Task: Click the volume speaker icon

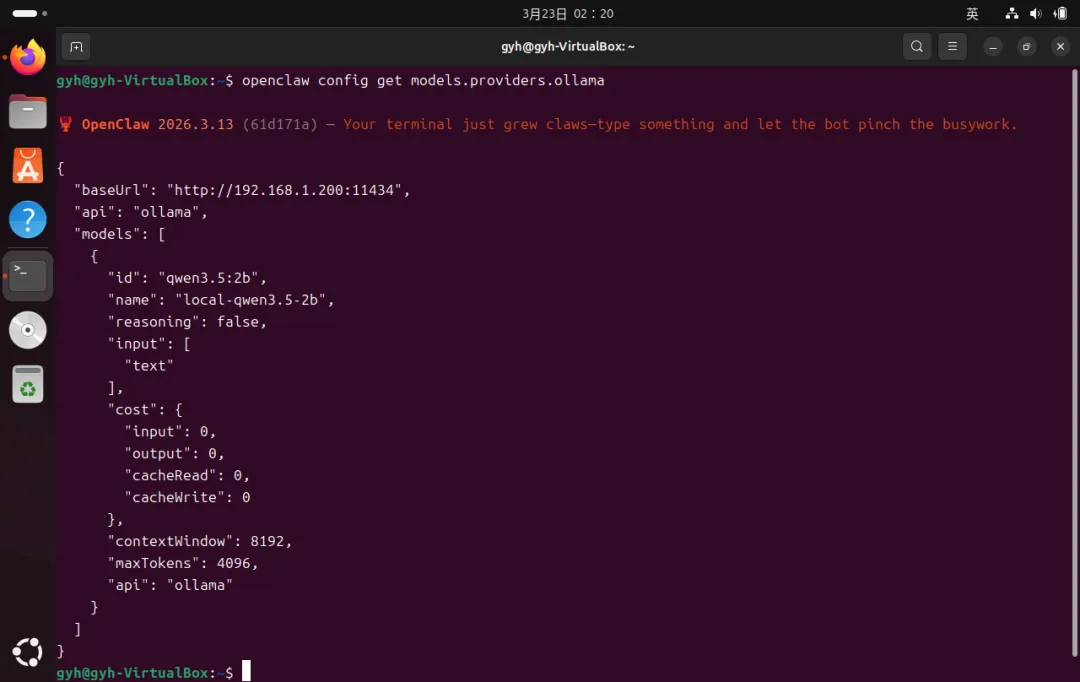Action: pyautogui.click(x=1035, y=14)
